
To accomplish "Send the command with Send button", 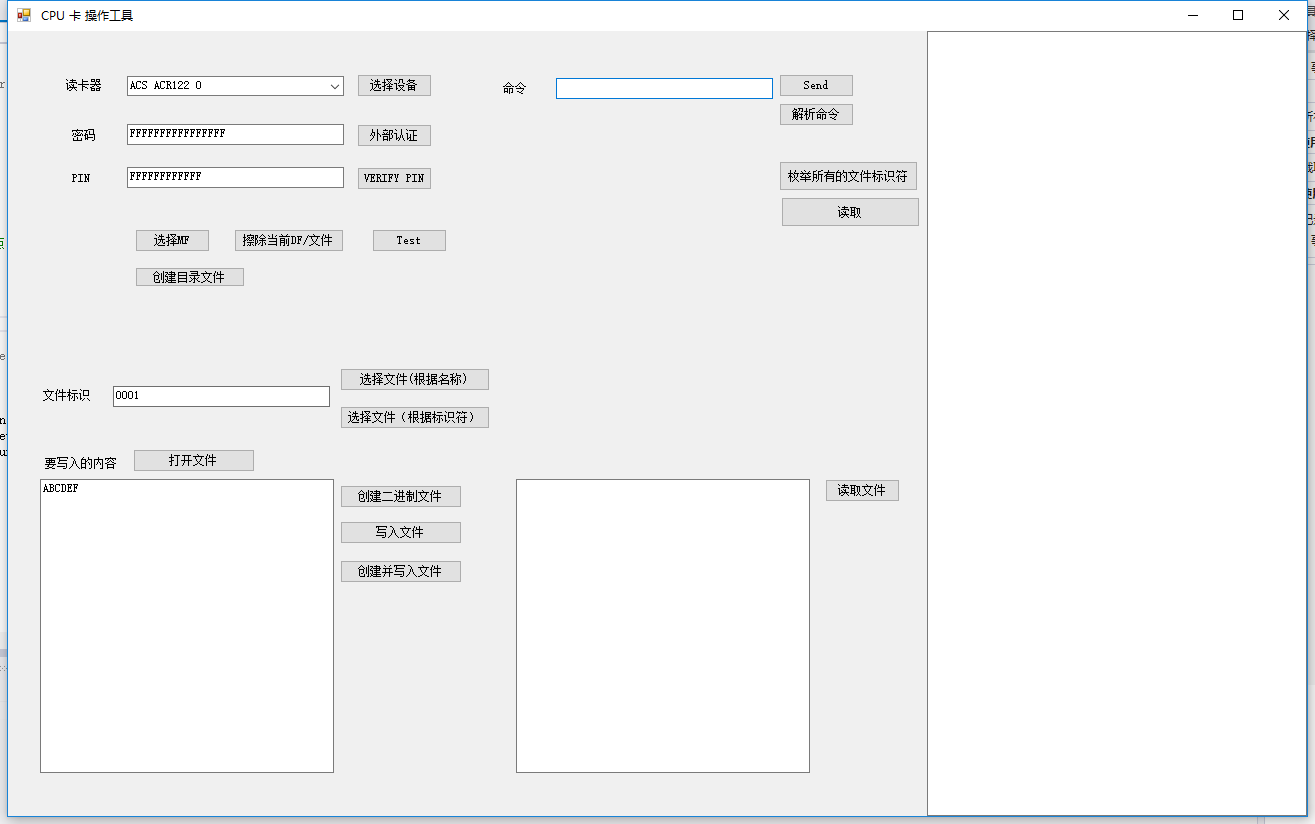I will 816,85.
